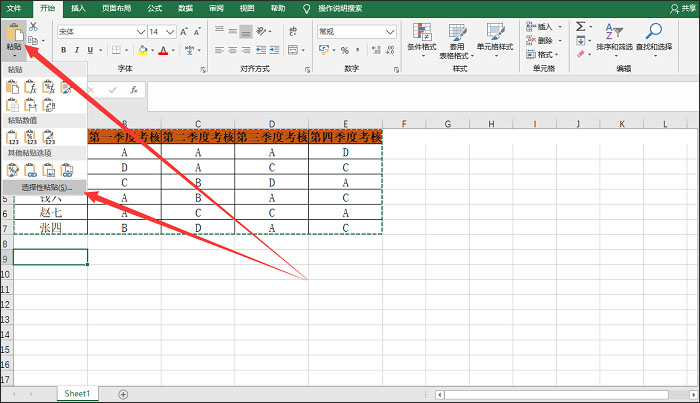700x403 pixels.
Task: Choose the Paste as Picture icon
Action: pos(48,170)
